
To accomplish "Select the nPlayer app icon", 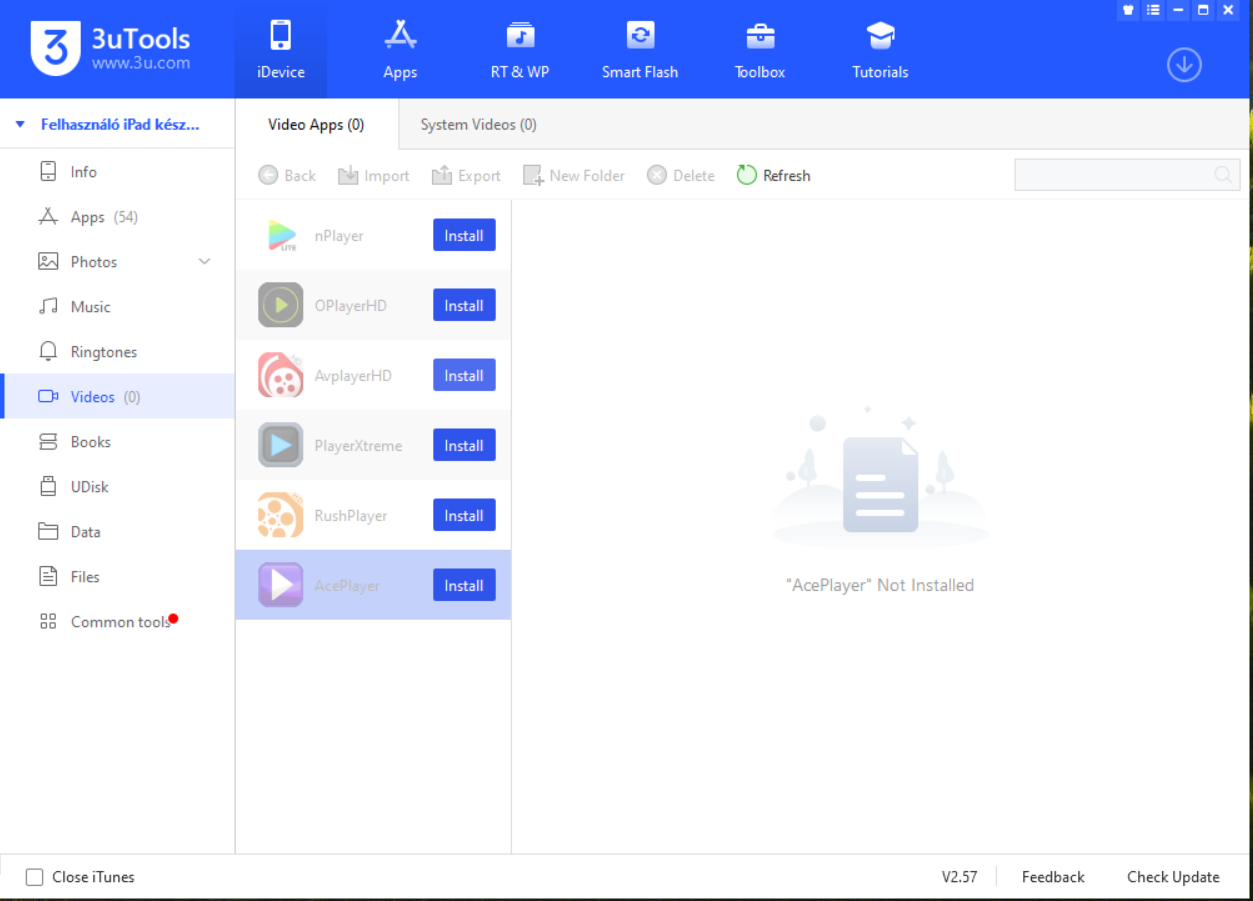I will (281, 236).
